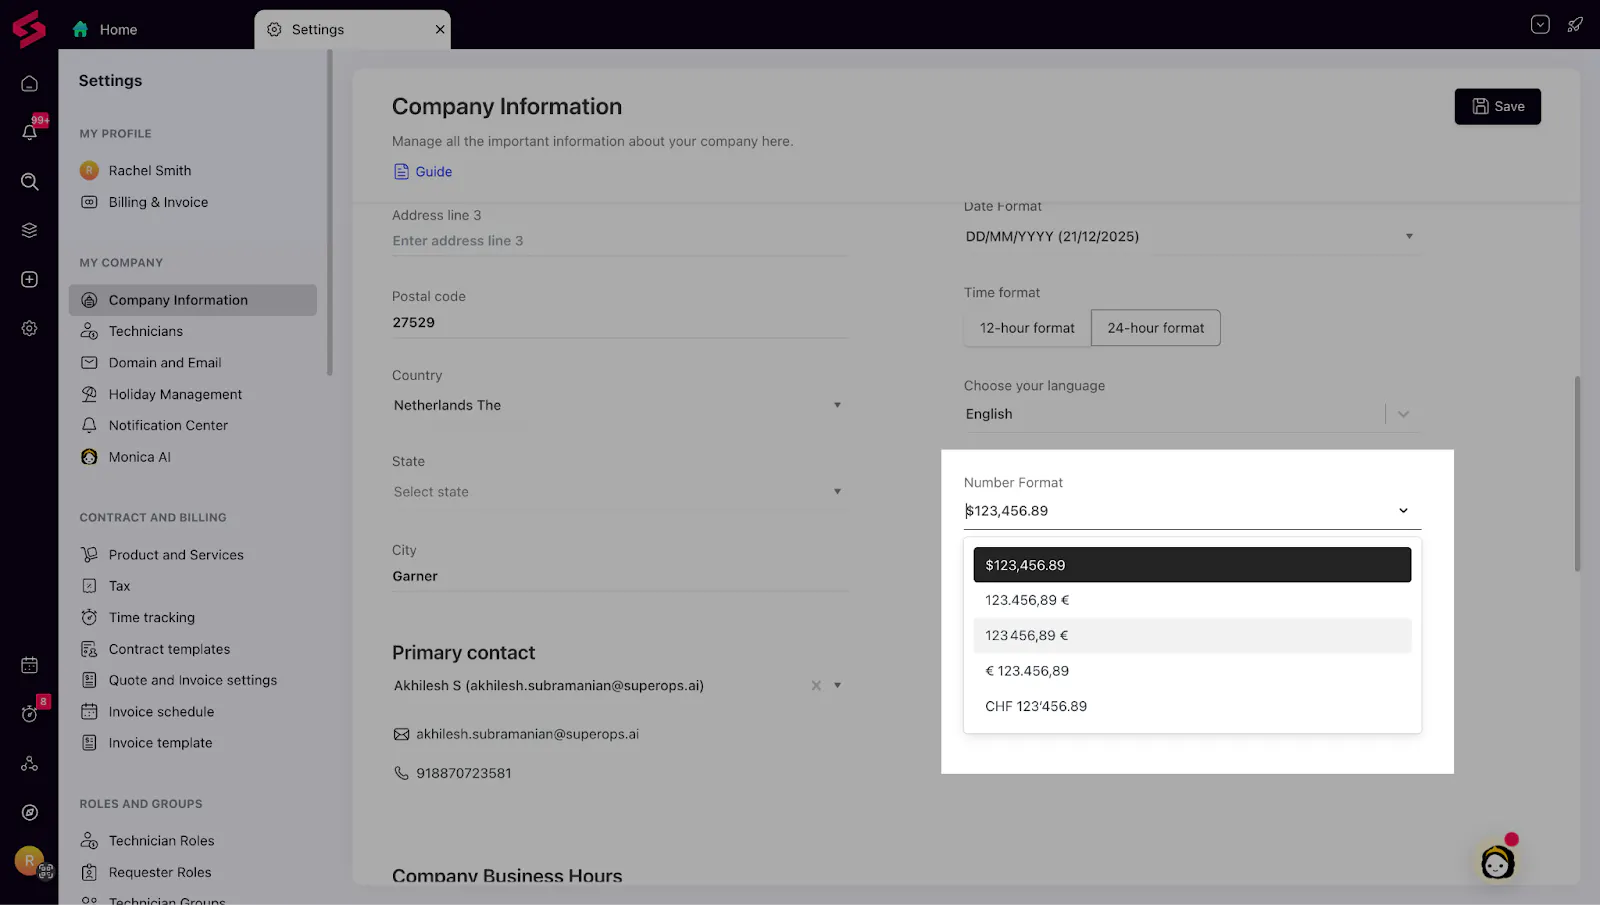
Task: Open the calendar icon in left rail
Action: (x=30, y=665)
